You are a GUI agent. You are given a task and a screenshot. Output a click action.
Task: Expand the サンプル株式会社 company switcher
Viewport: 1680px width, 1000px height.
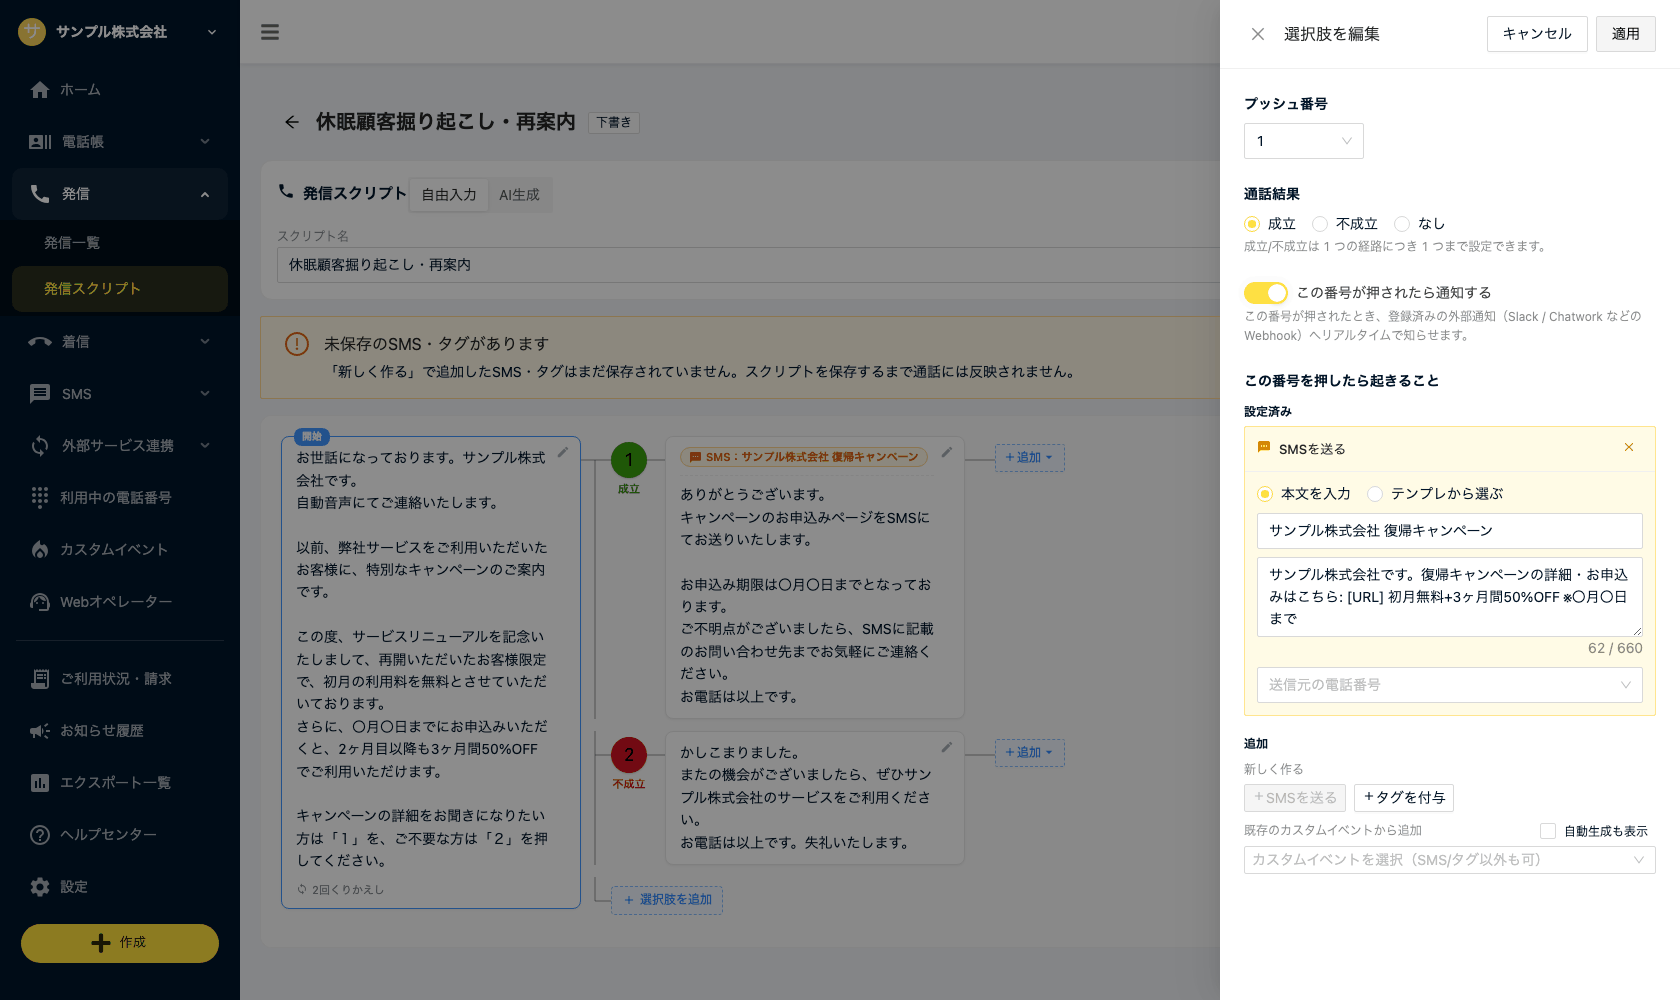tap(212, 32)
